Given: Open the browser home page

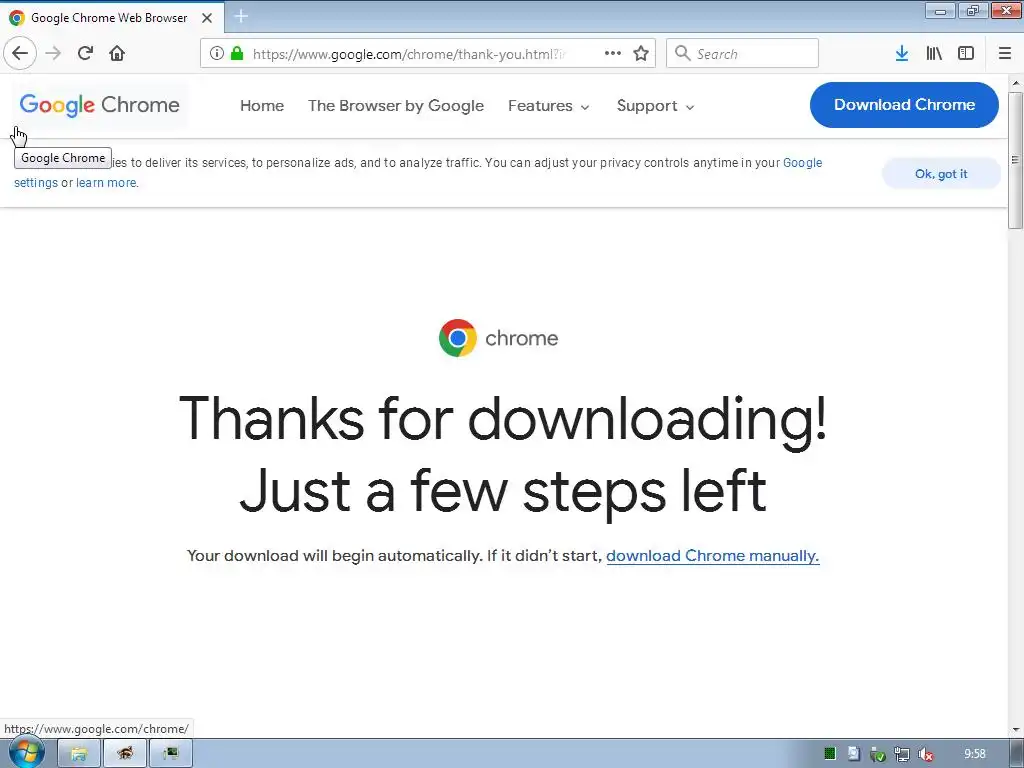Looking at the screenshot, I should pyautogui.click(x=117, y=53).
